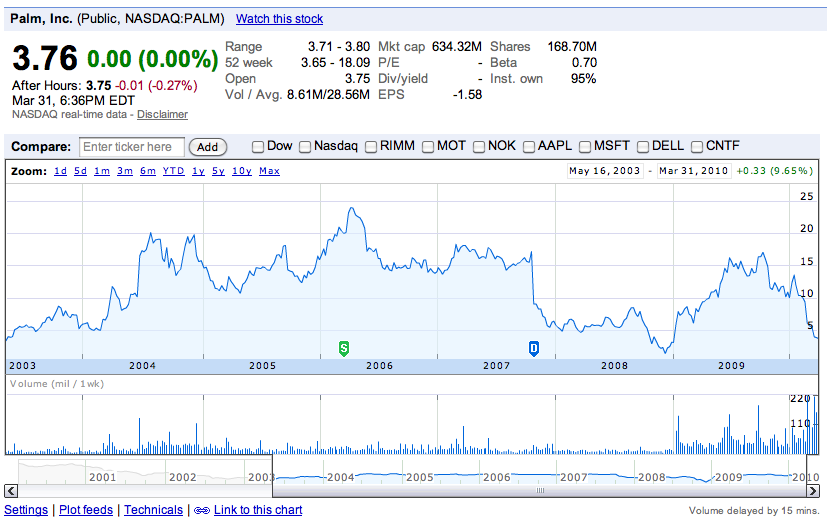Click the blue D dividend marker

coord(534,348)
